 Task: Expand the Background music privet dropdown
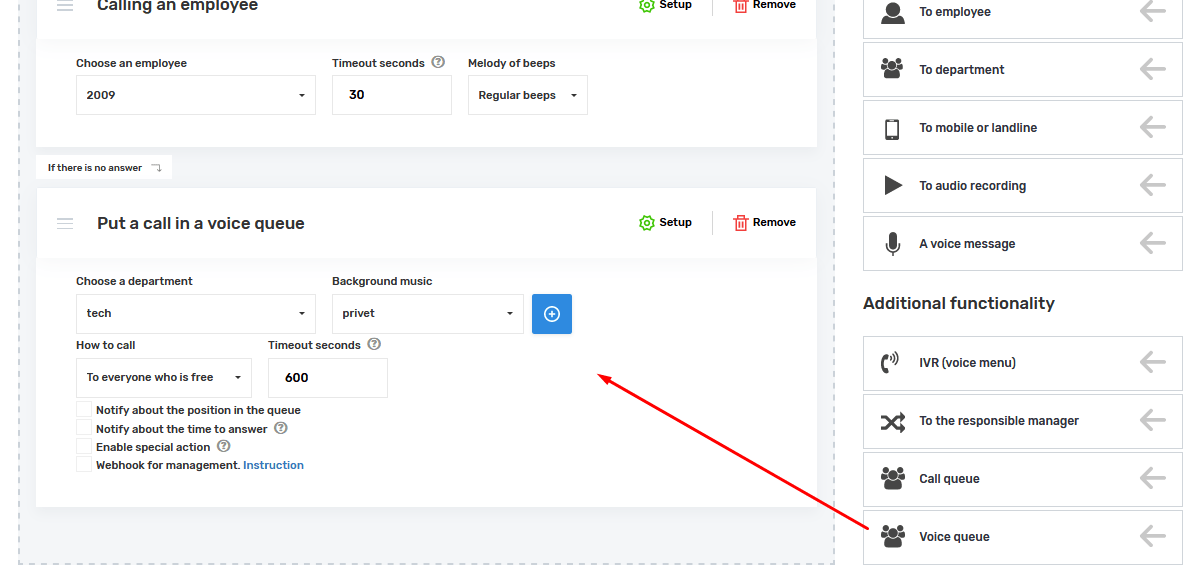pos(427,314)
